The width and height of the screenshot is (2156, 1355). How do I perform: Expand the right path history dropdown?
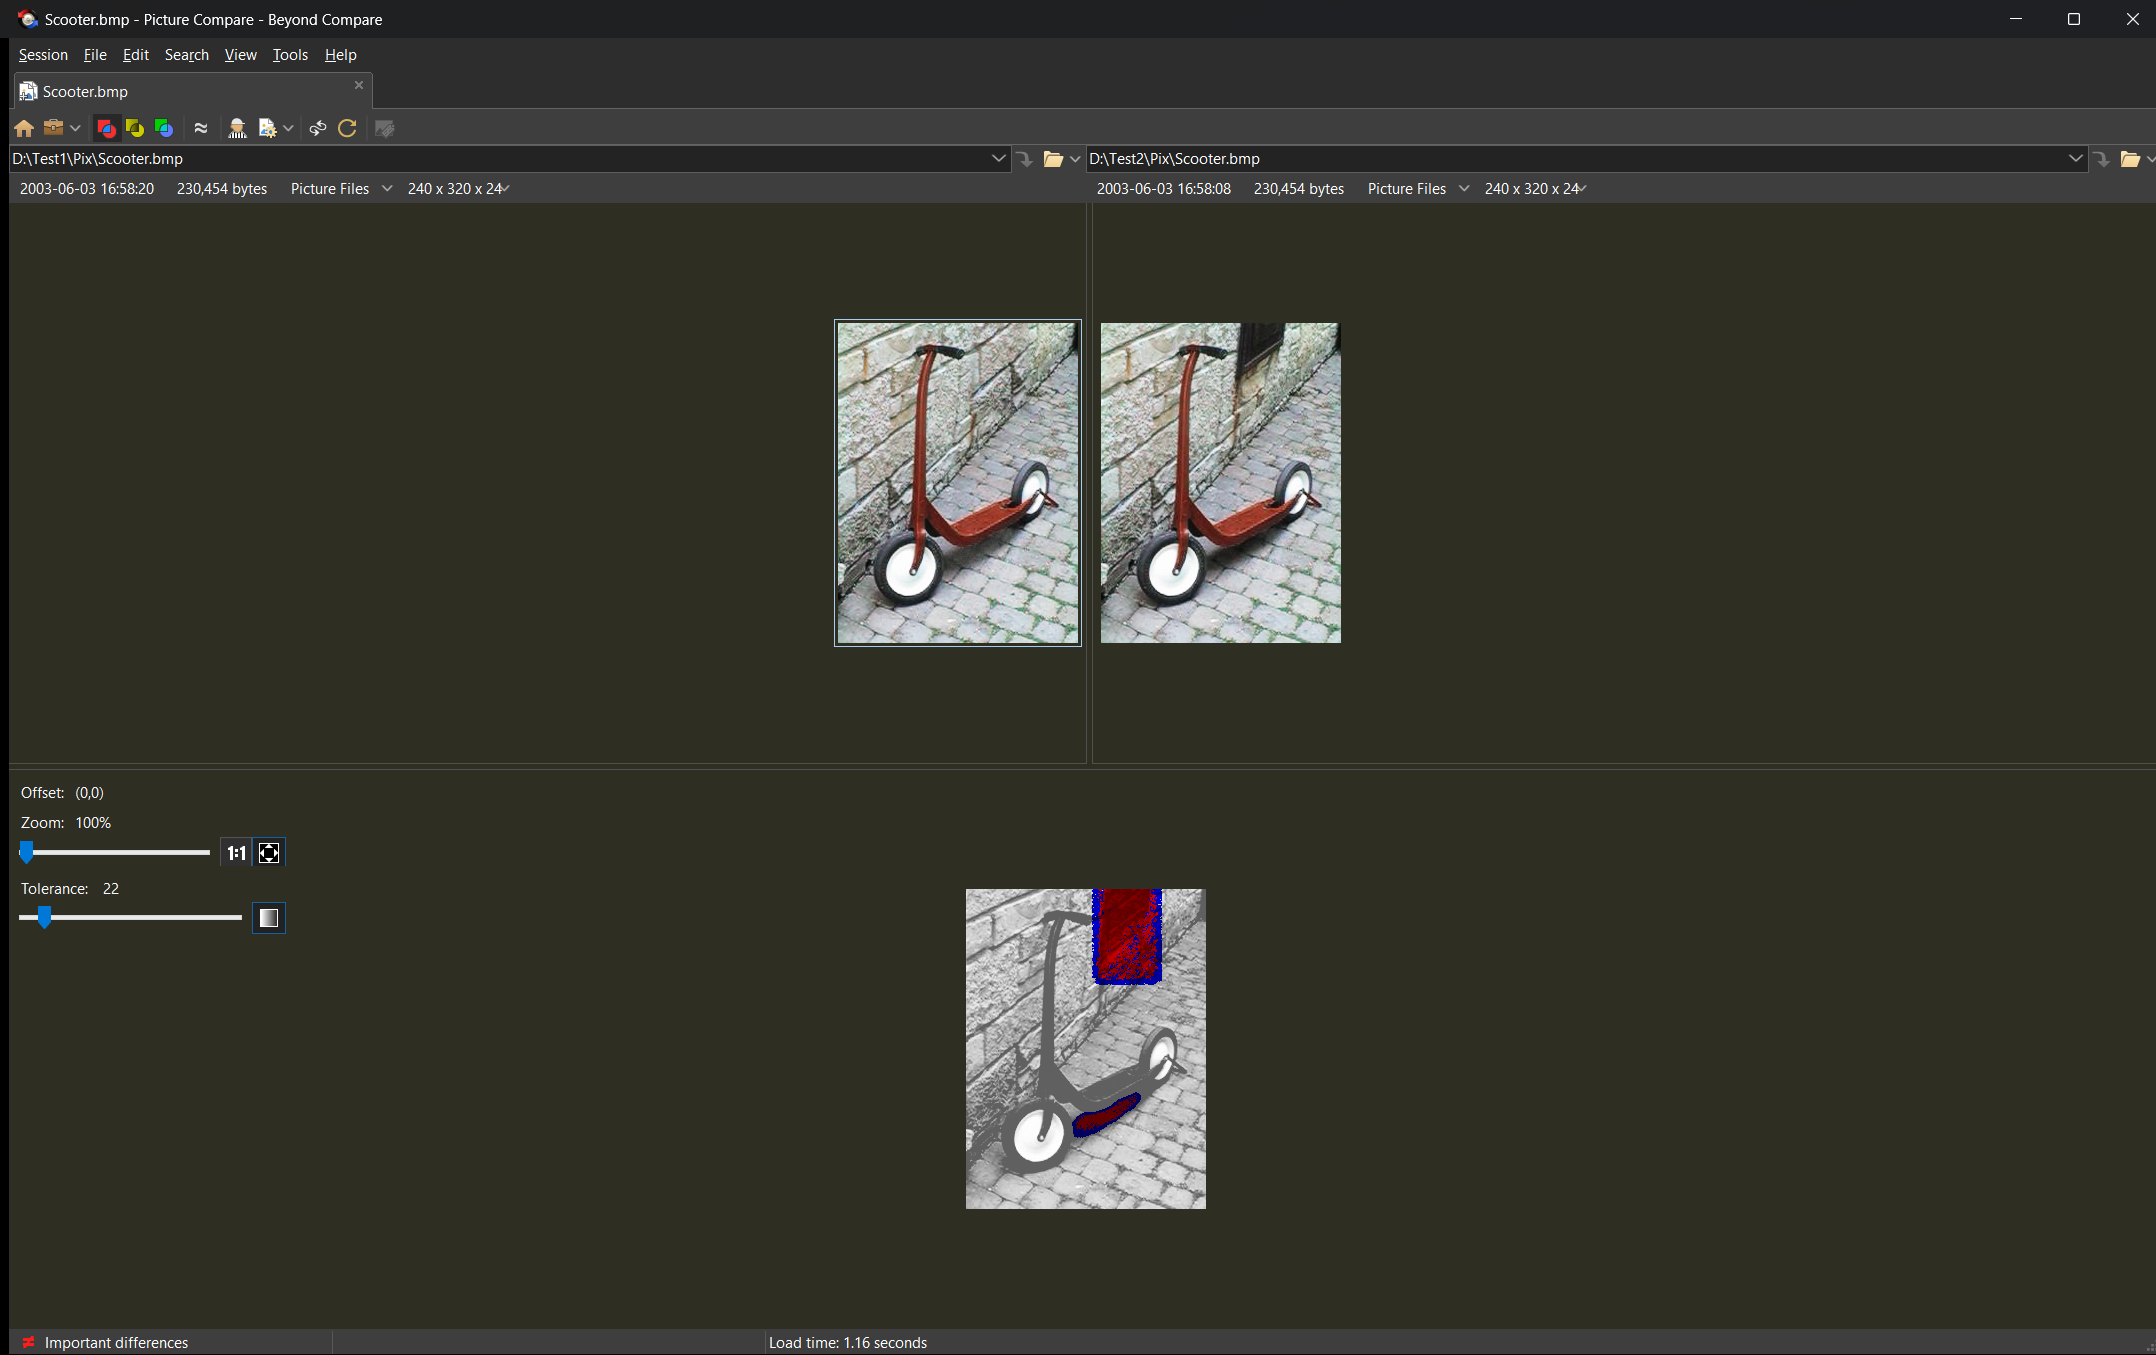[x=2075, y=158]
